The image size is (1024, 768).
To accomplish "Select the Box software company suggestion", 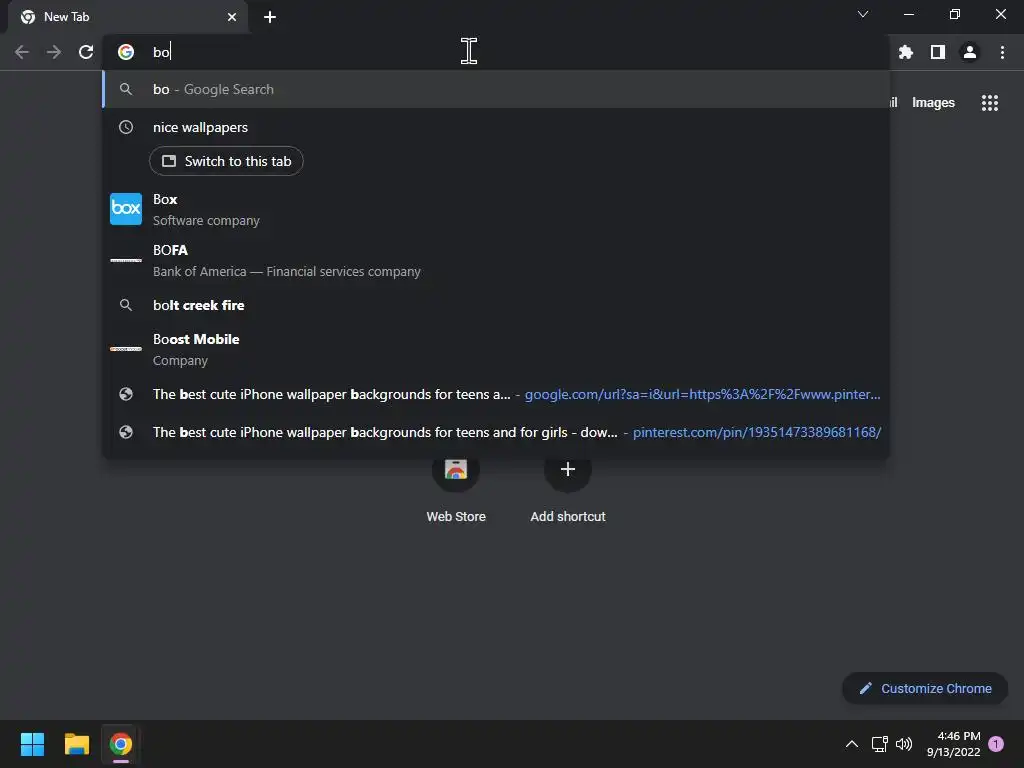I will click(496, 210).
